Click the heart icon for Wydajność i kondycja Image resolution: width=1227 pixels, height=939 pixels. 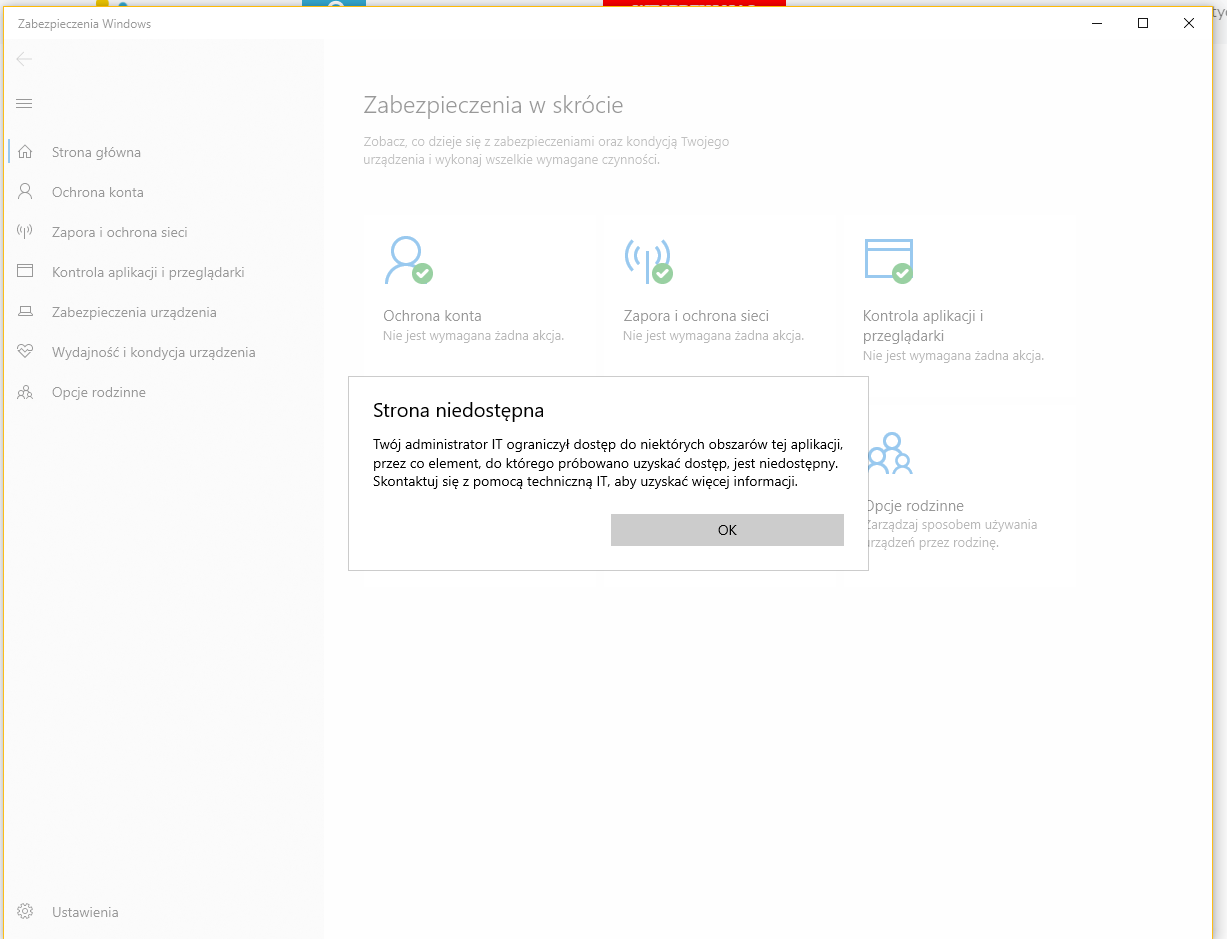click(x=25, y=352)
